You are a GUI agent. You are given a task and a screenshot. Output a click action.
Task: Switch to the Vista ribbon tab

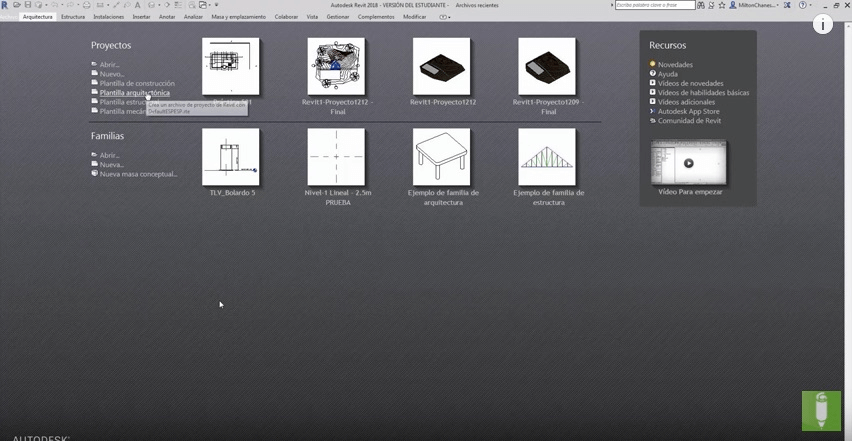(x=312, y=17)
